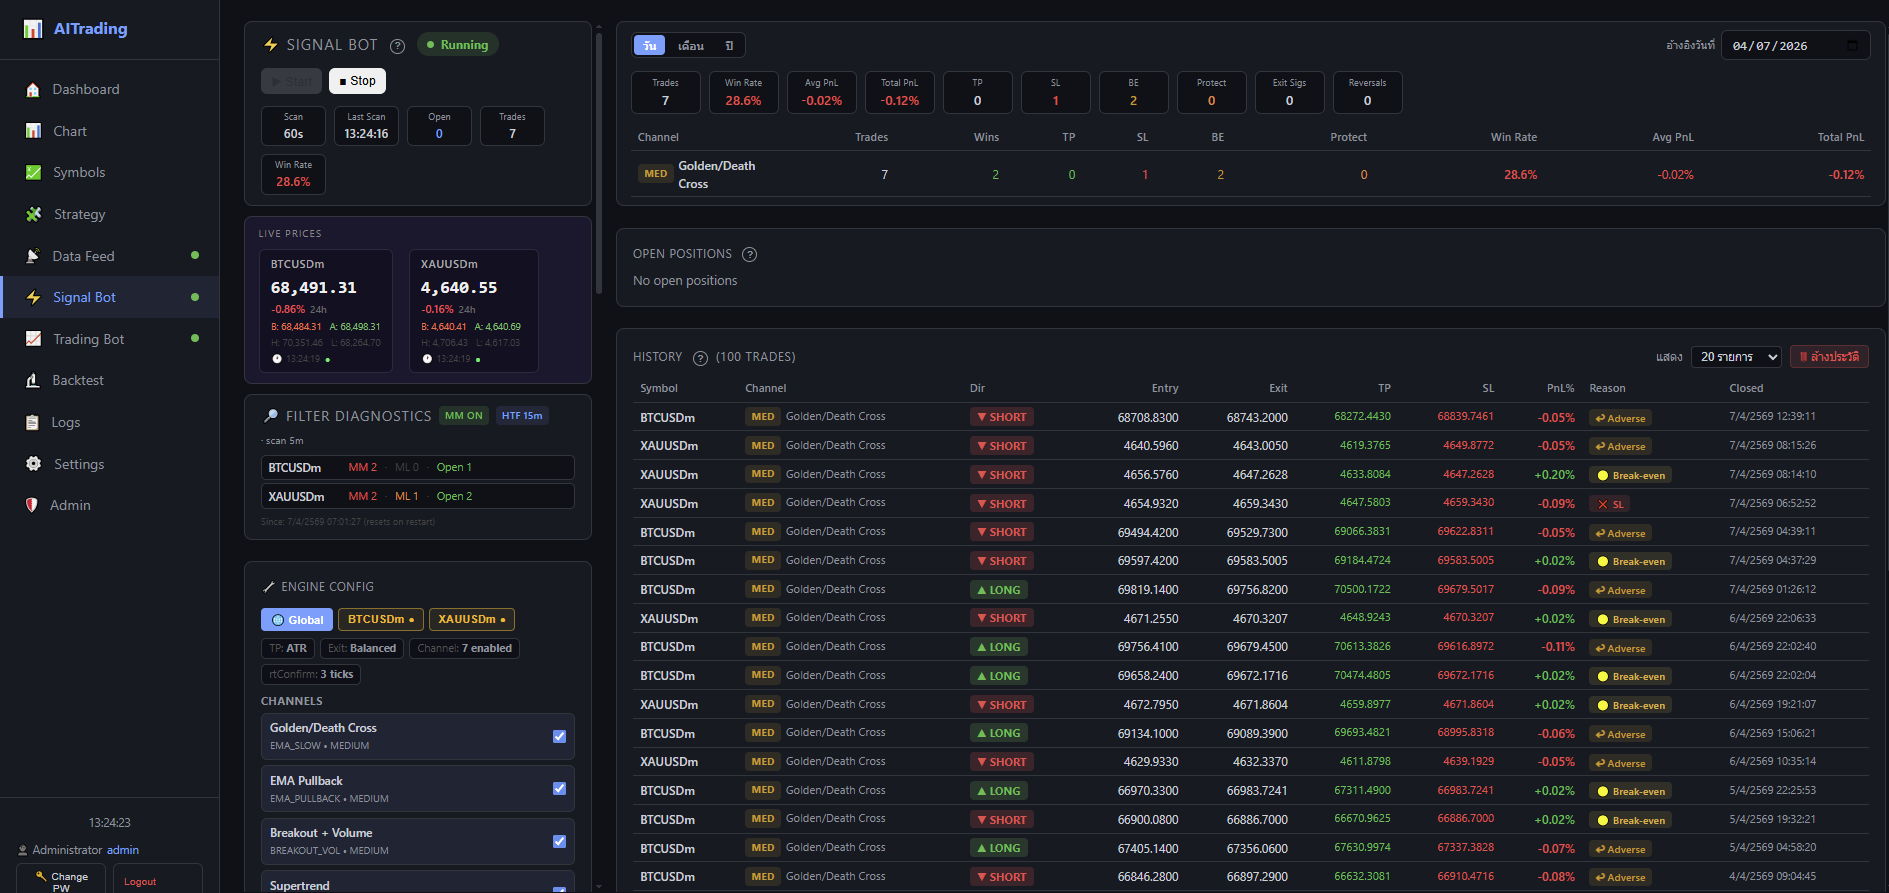Click the Total PnL -0.12% summary card
This screenshot has height=893, width=1889.
click(900, 92)
